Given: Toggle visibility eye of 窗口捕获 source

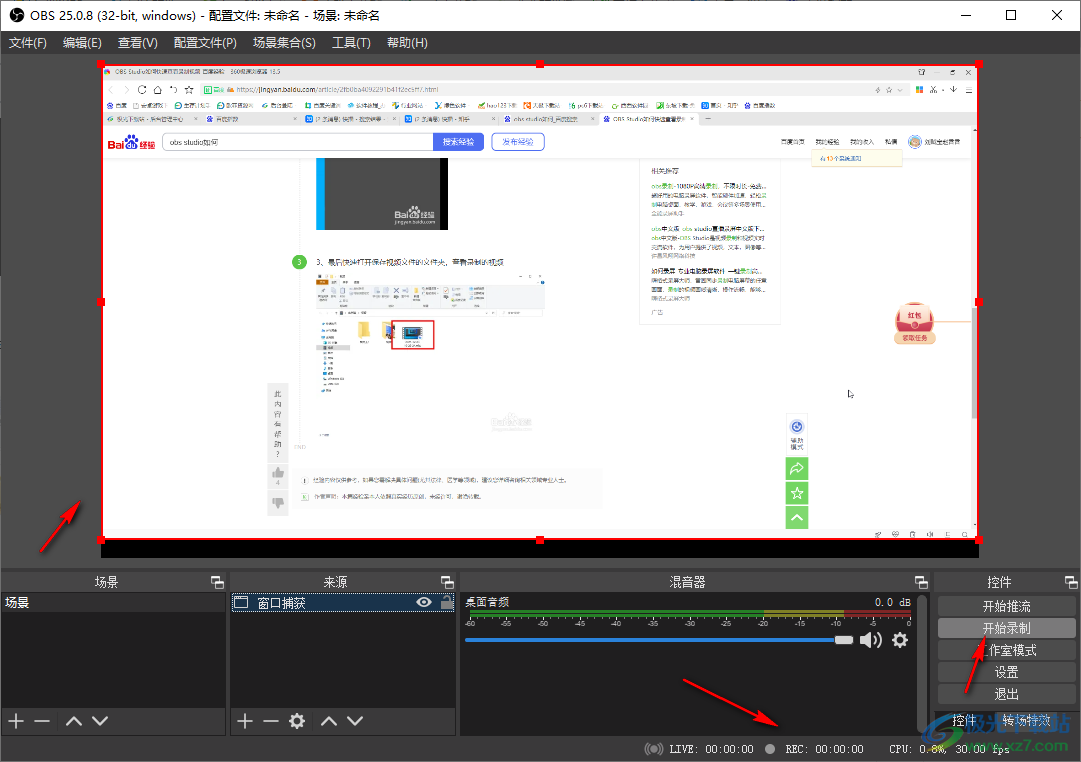Looking at the screenshot, I should coord(424,602).
